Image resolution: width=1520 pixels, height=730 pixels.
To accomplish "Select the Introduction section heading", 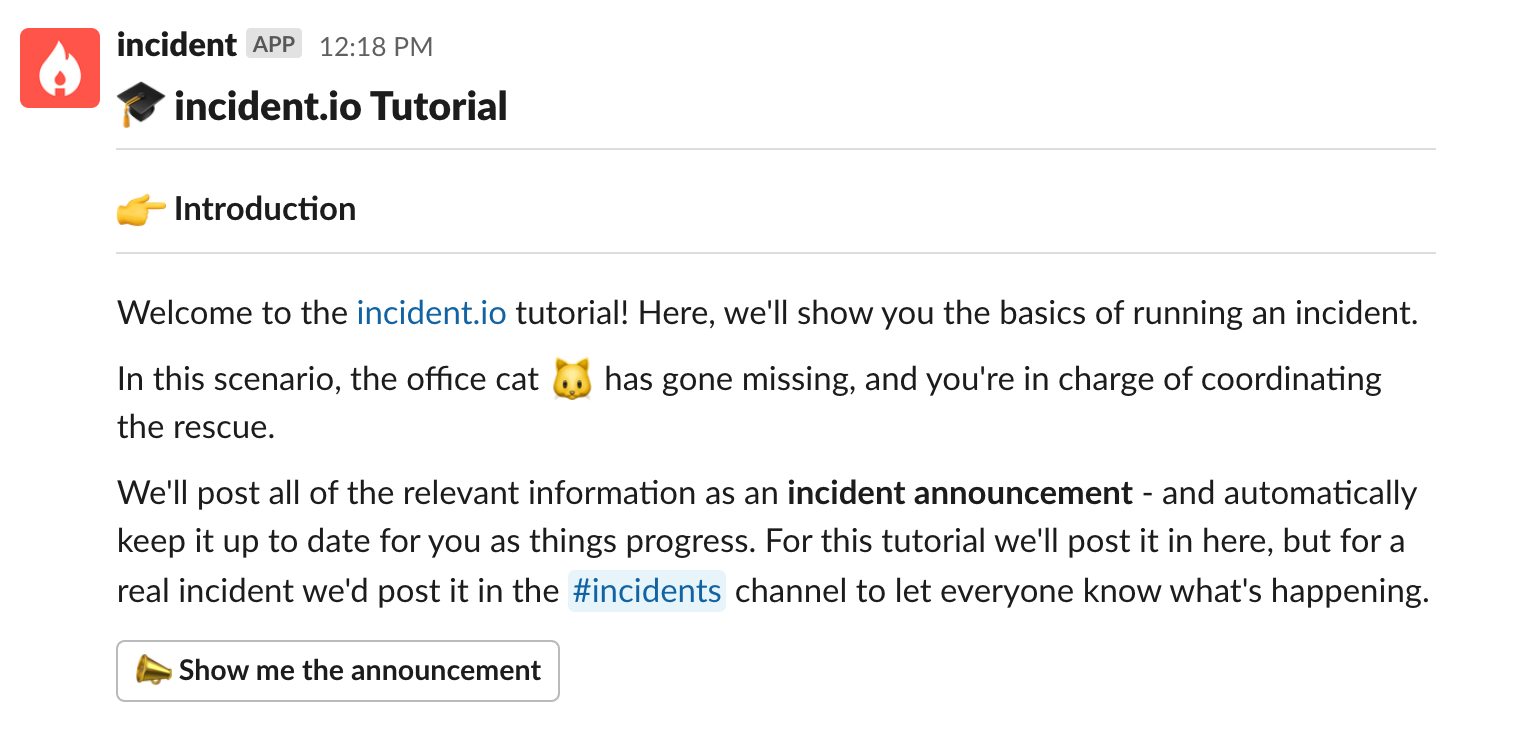I will click(265, 209).
